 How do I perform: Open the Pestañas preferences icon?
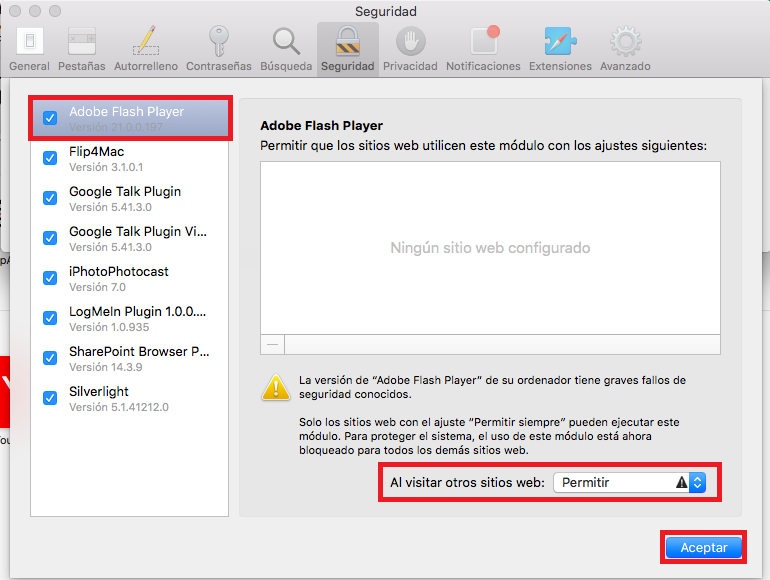(82, 41)
